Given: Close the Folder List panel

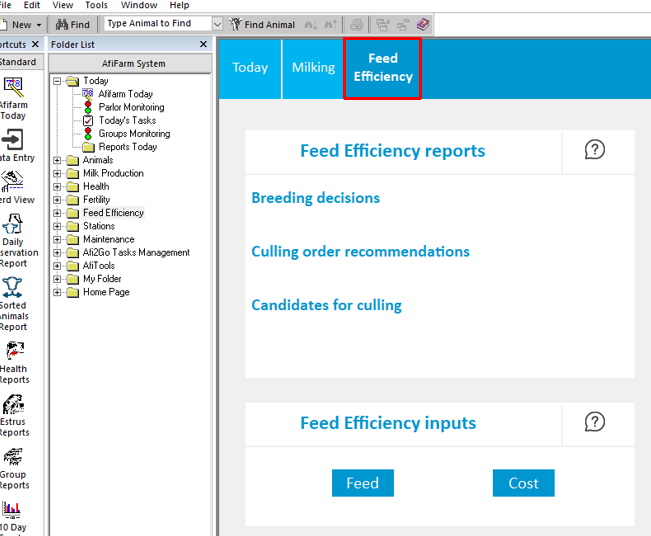Looking at the screenshot, I should pos(204,45).
